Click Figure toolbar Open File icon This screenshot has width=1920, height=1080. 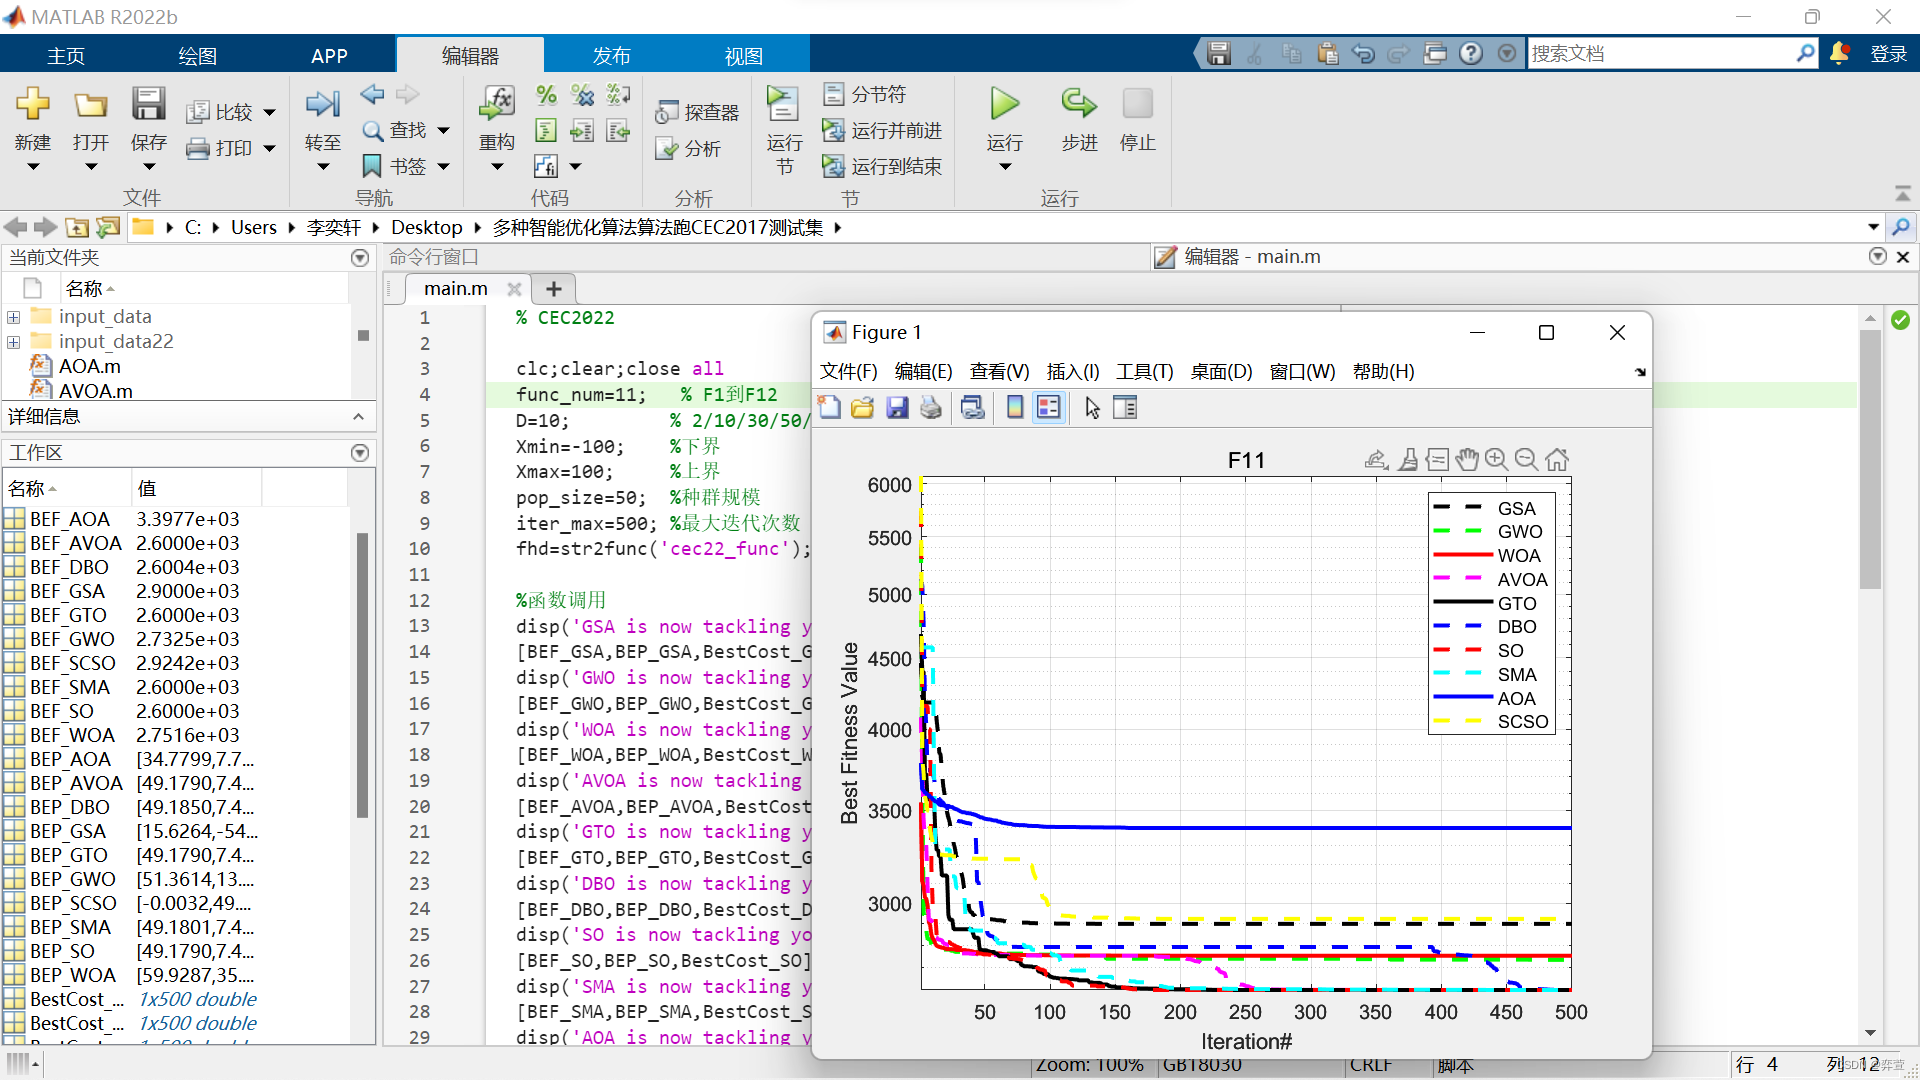point(862,408)
